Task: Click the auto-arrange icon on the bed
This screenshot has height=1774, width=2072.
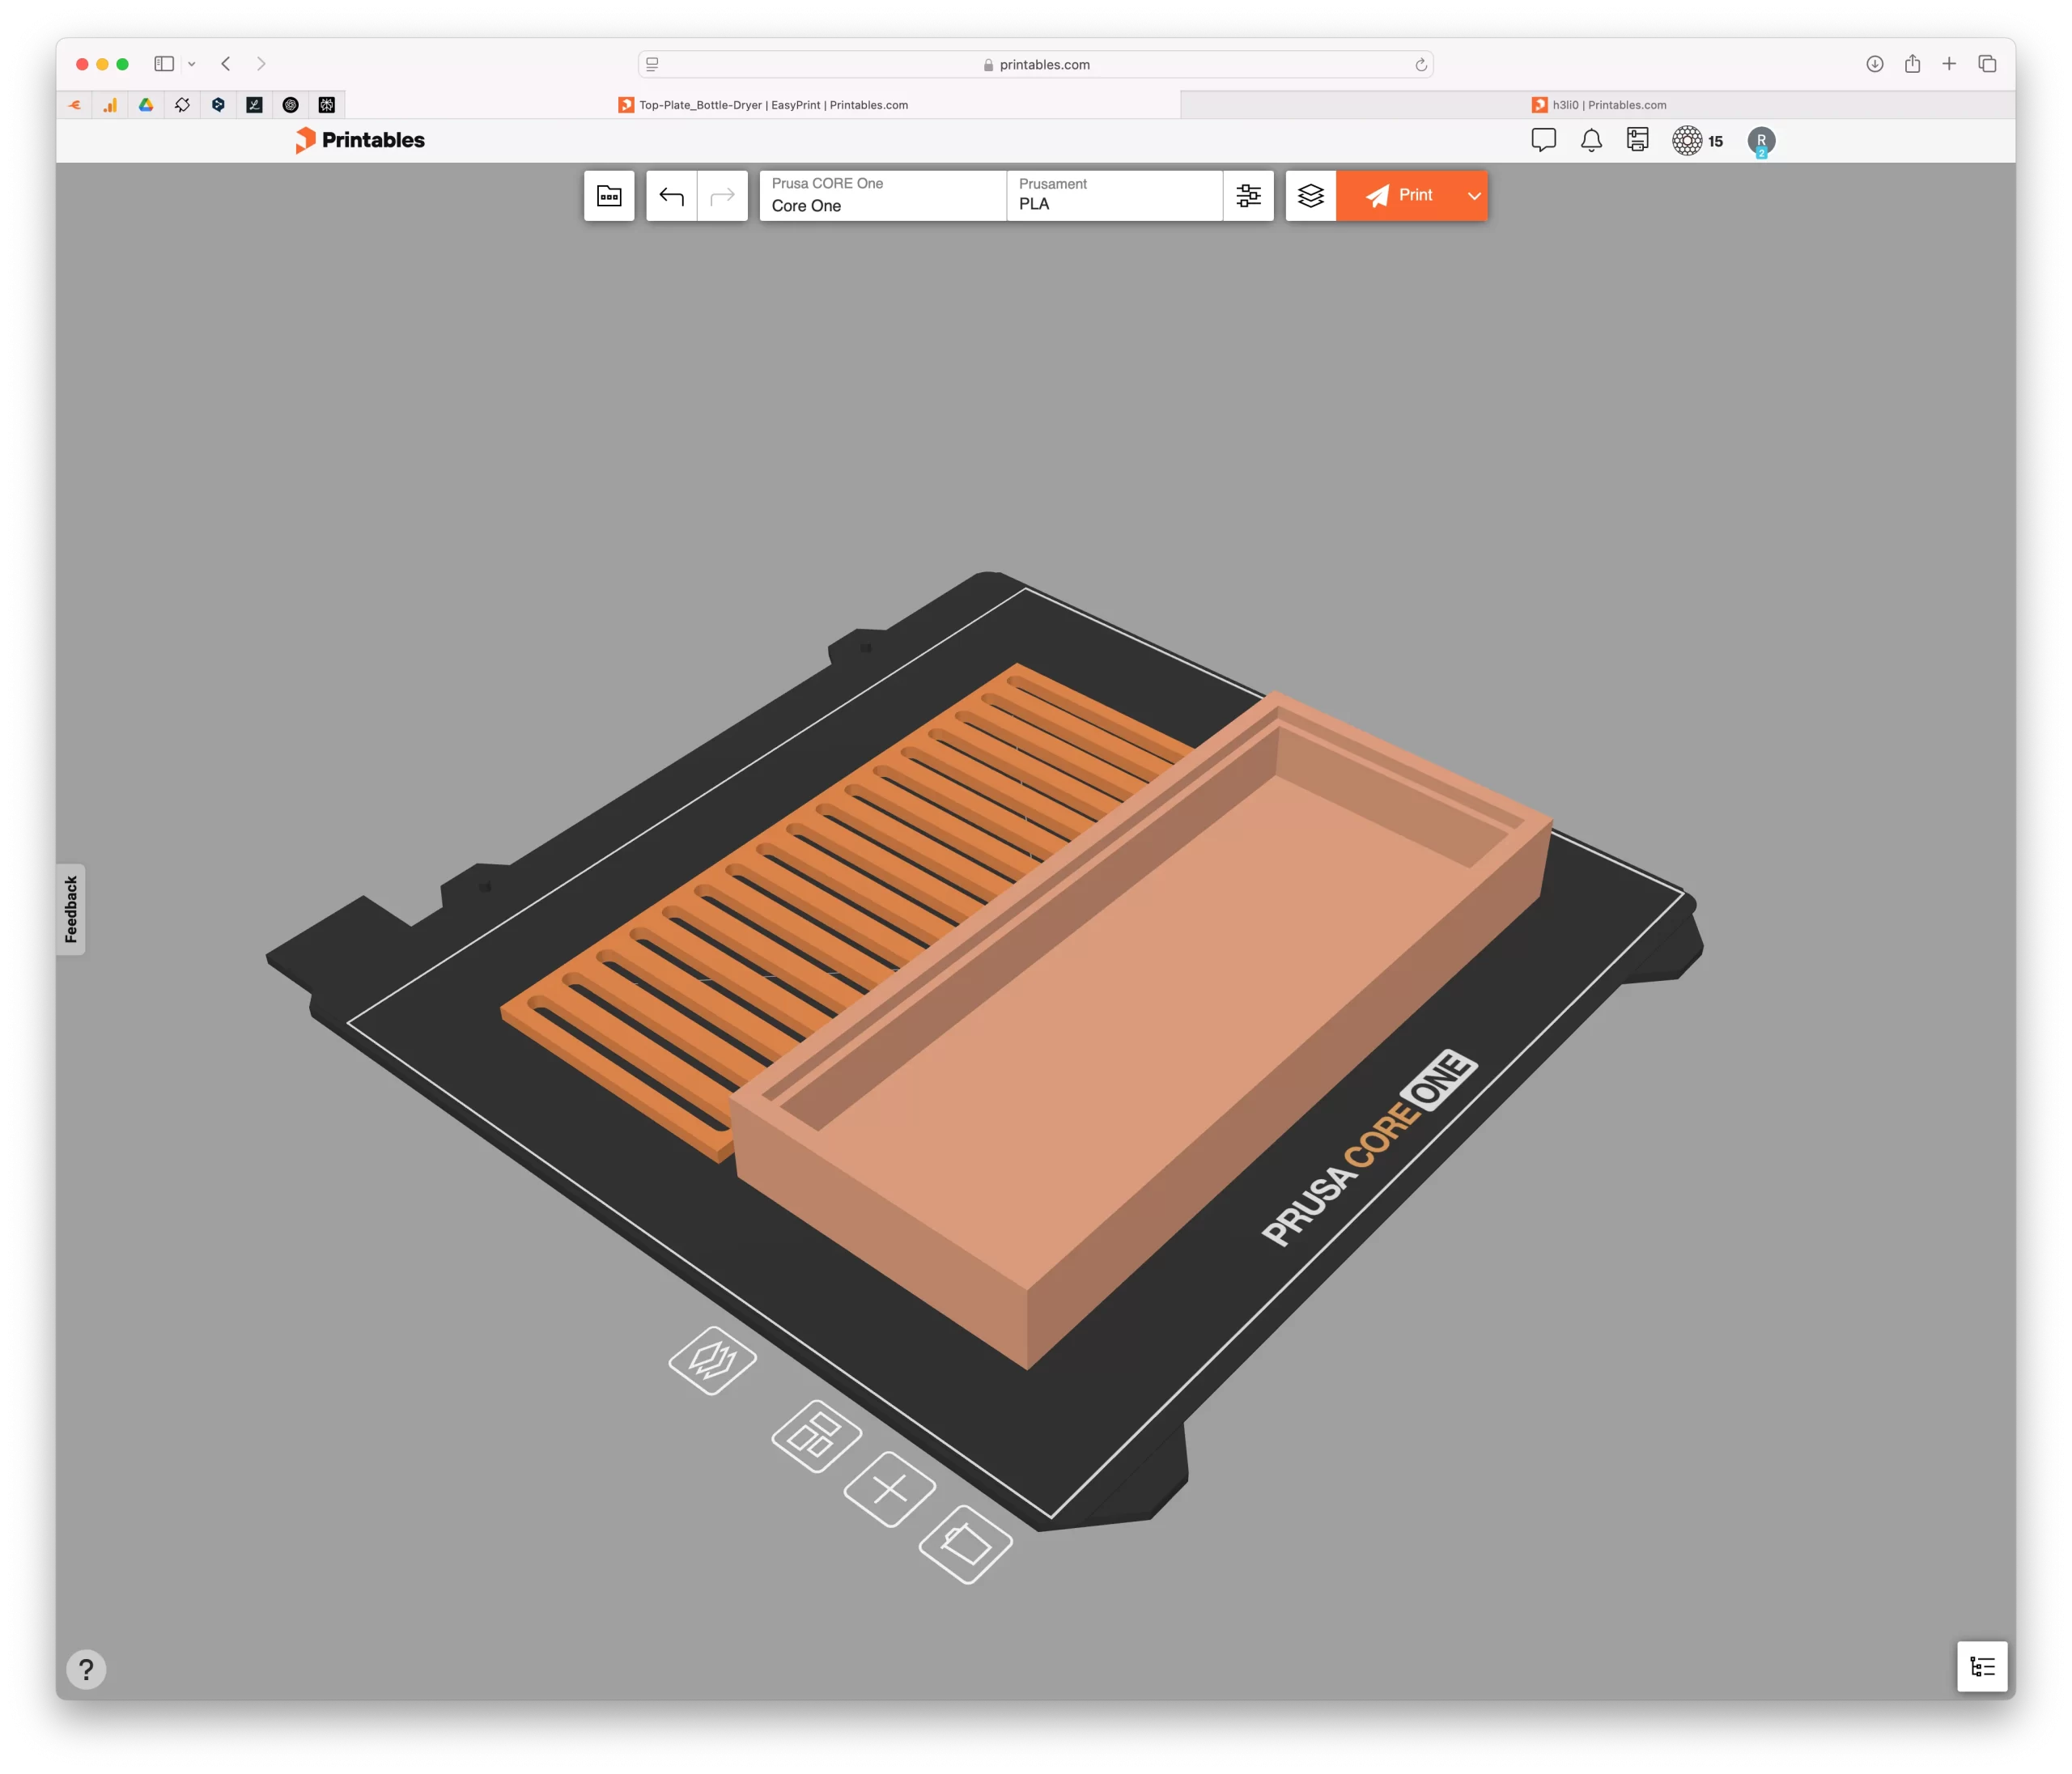Action: coord(816,1436)
